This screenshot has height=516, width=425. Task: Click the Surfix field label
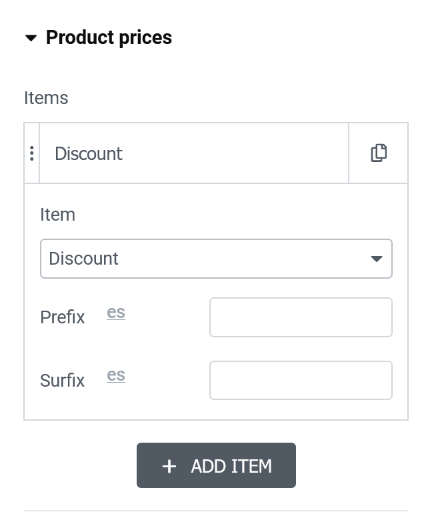62,380
